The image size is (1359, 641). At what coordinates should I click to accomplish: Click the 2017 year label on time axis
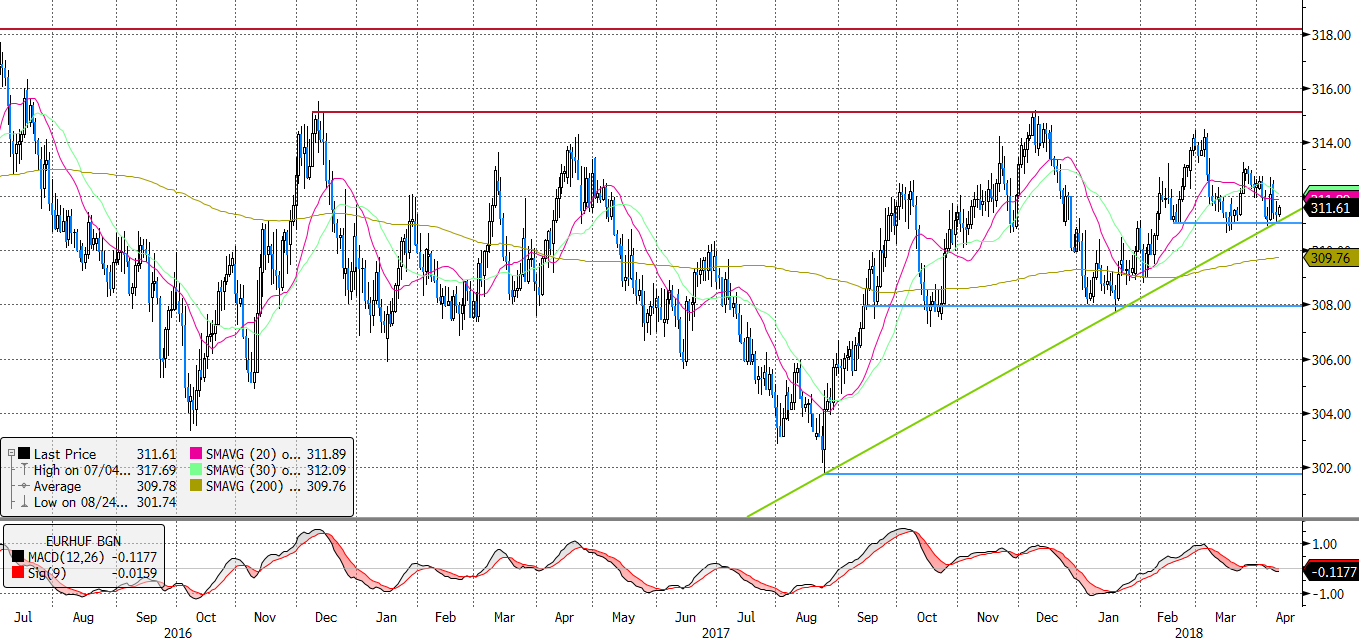click(x=716, y=632)
